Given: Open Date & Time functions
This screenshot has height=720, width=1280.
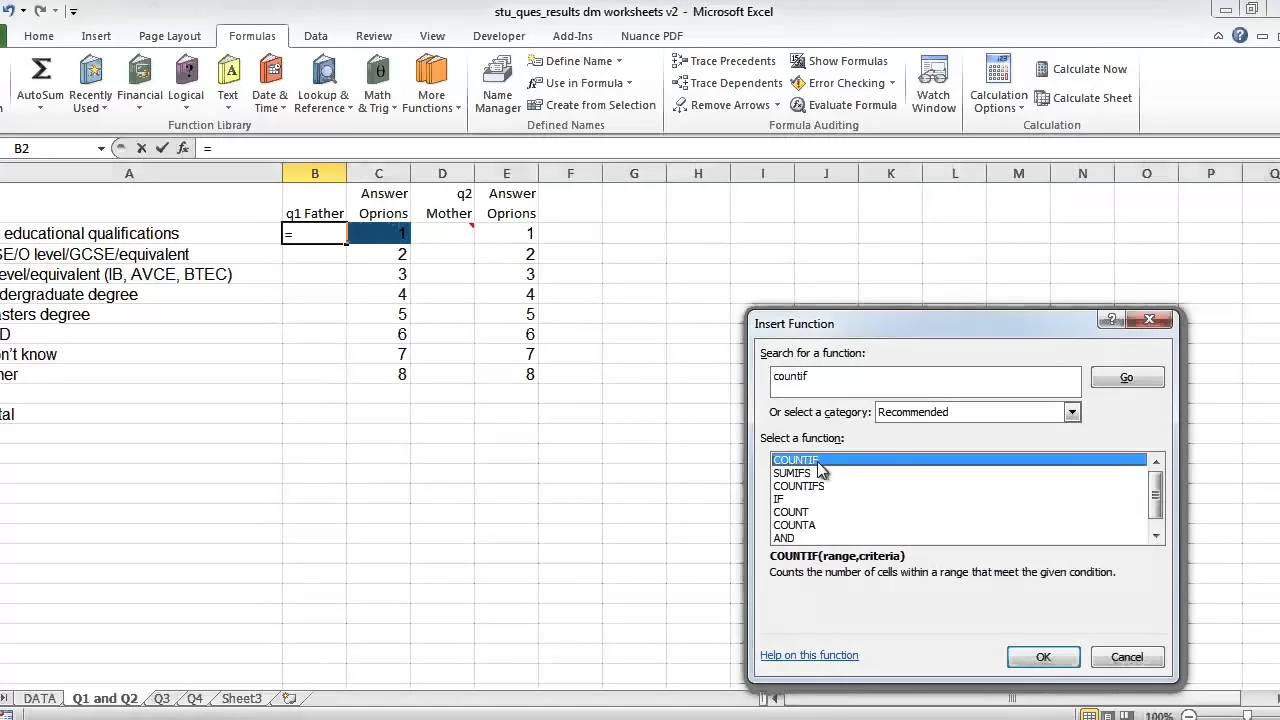Looking at the screenshot, I should (x=270, y=84).
